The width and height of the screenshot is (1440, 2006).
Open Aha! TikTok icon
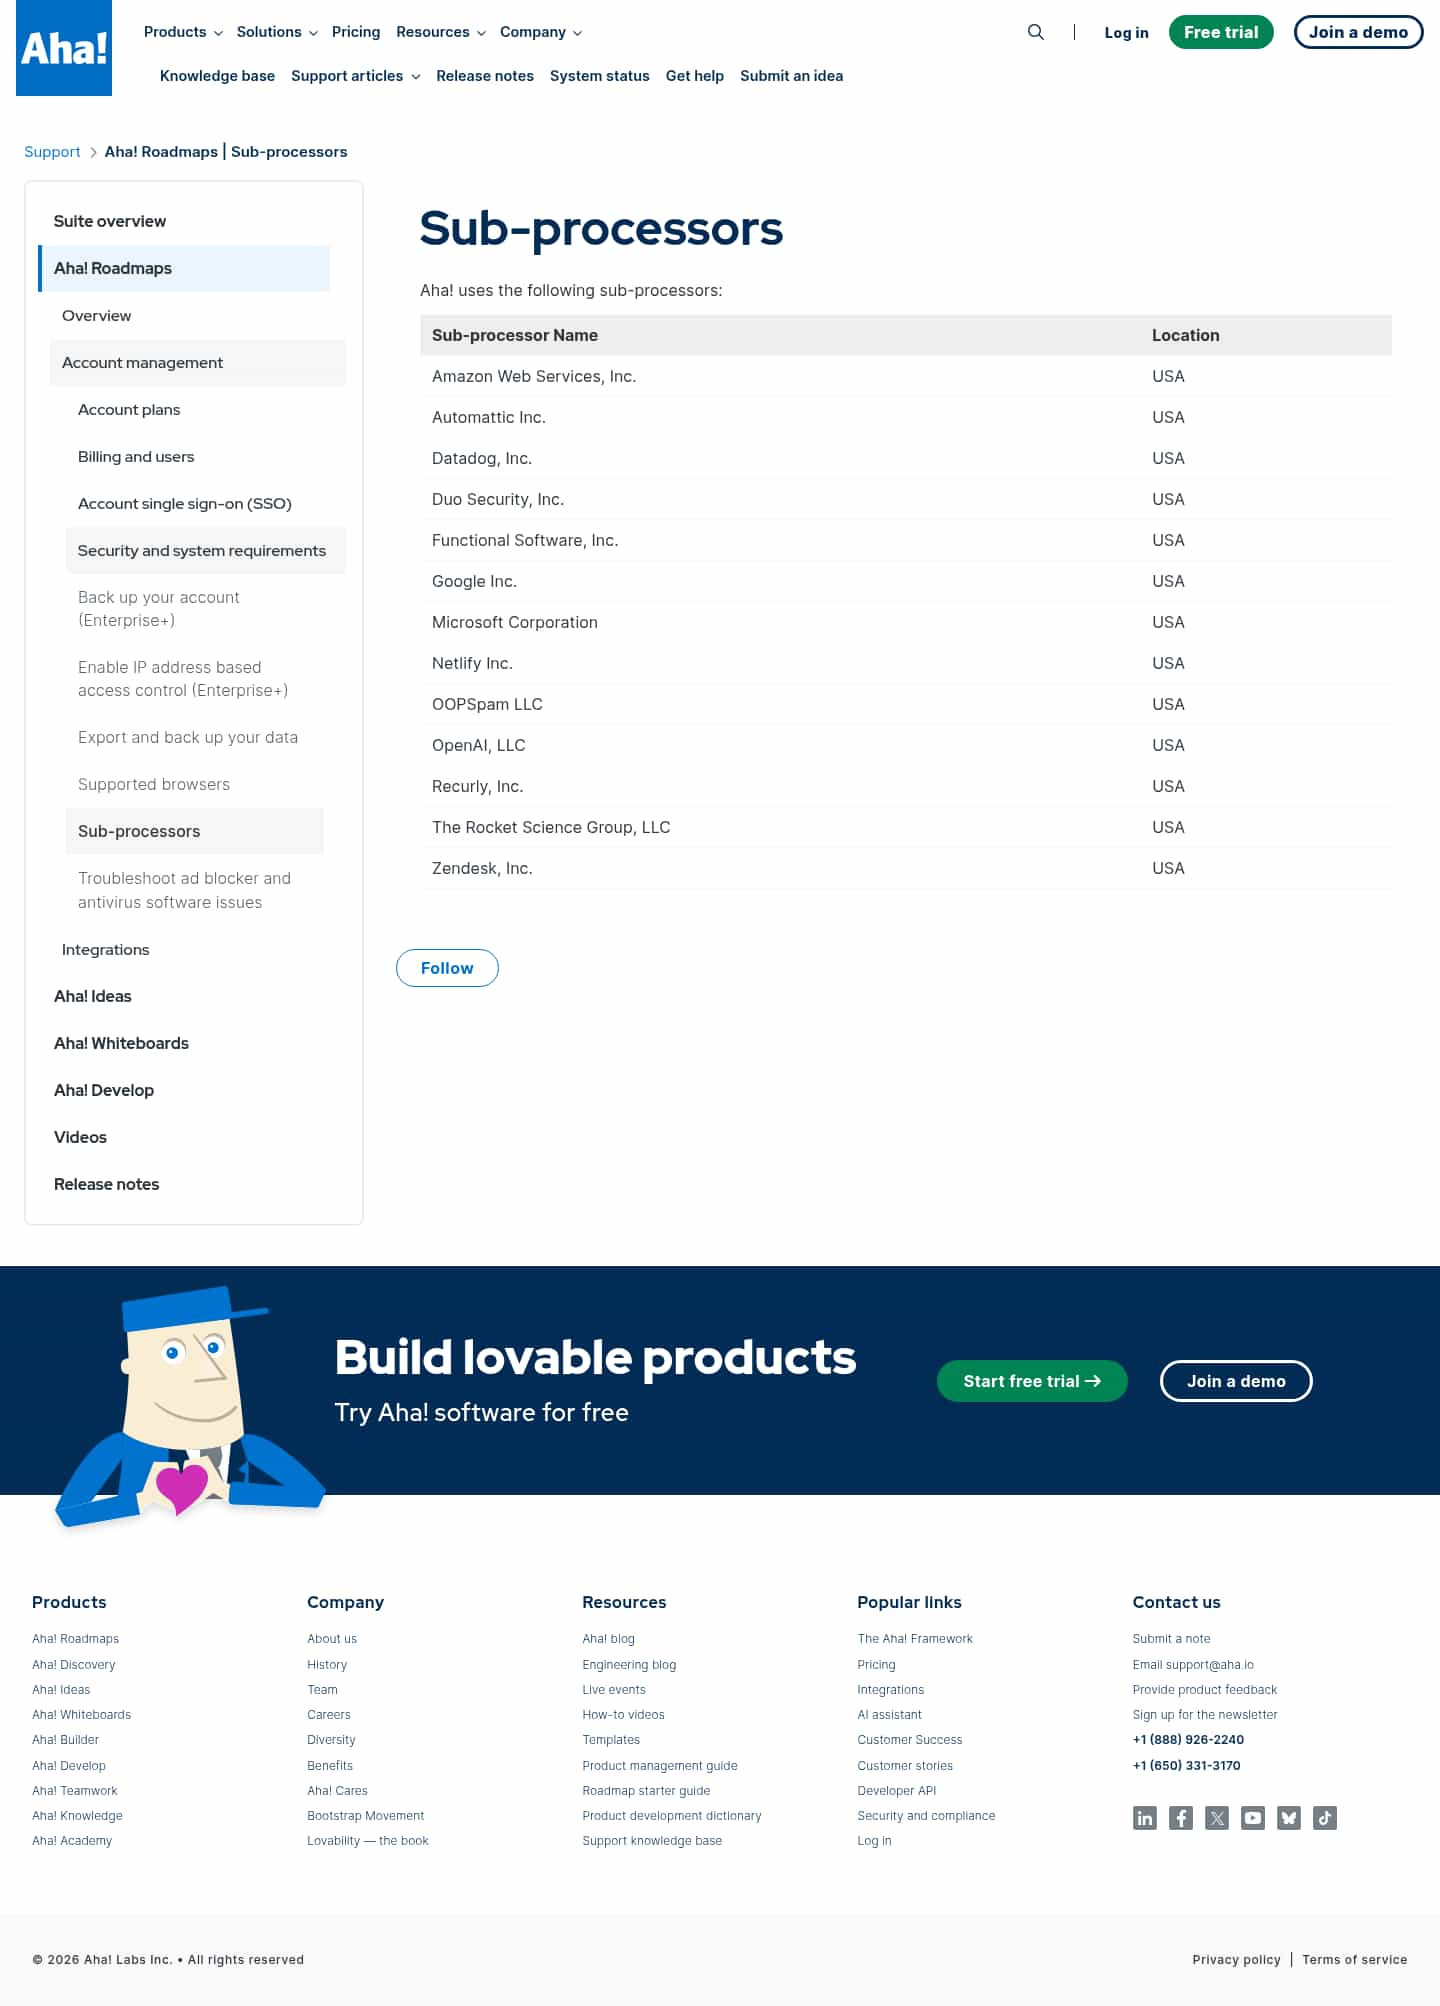(1325, 1818)
